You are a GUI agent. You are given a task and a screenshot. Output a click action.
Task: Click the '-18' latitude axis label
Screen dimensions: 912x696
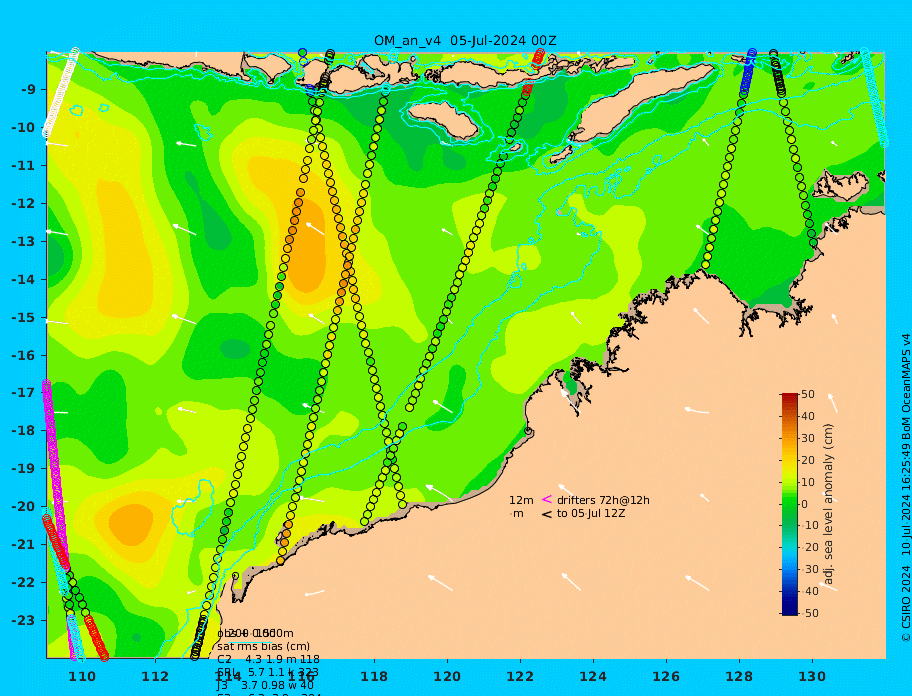[23, 430]
